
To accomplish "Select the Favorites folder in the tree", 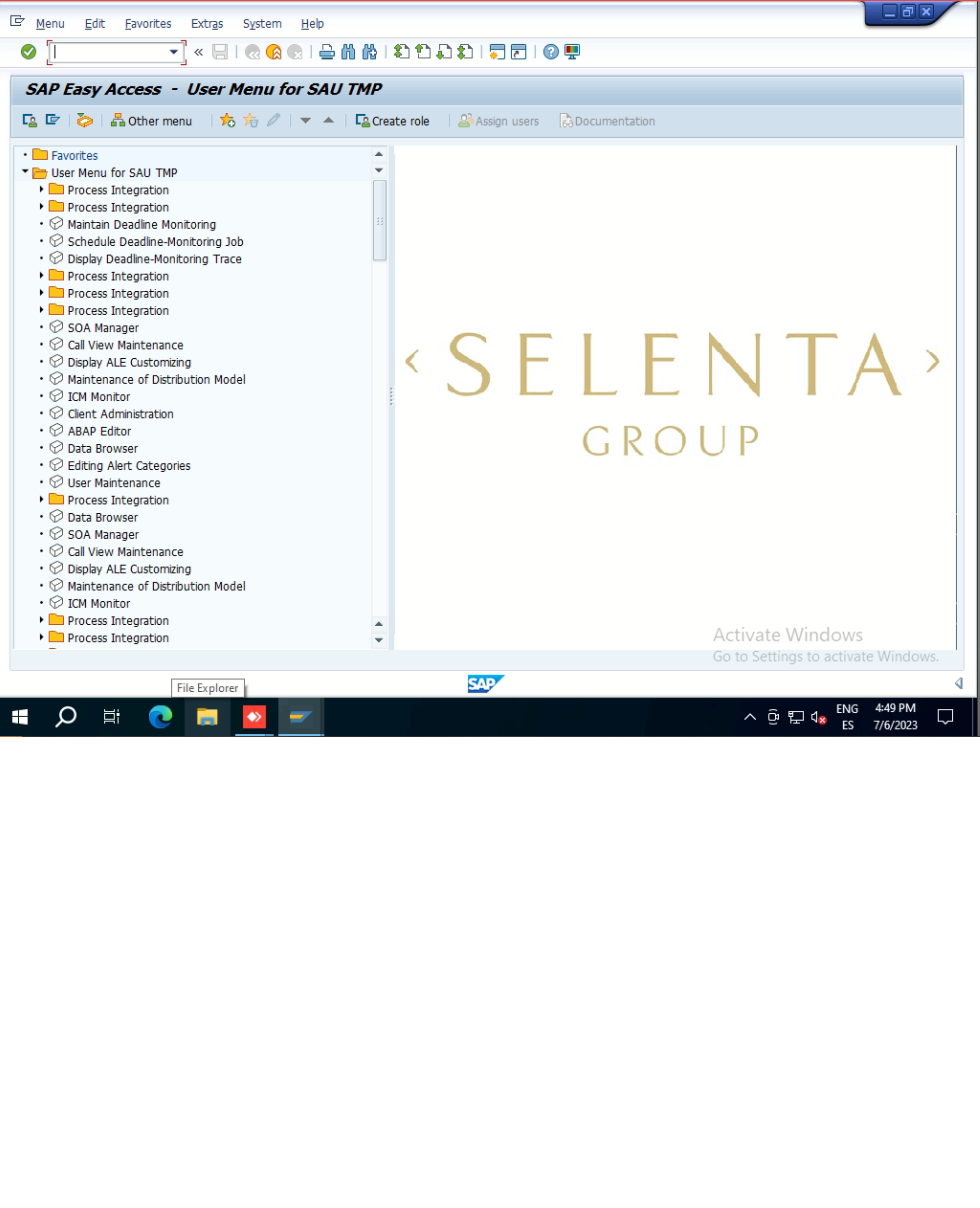I will coord(74,155).
